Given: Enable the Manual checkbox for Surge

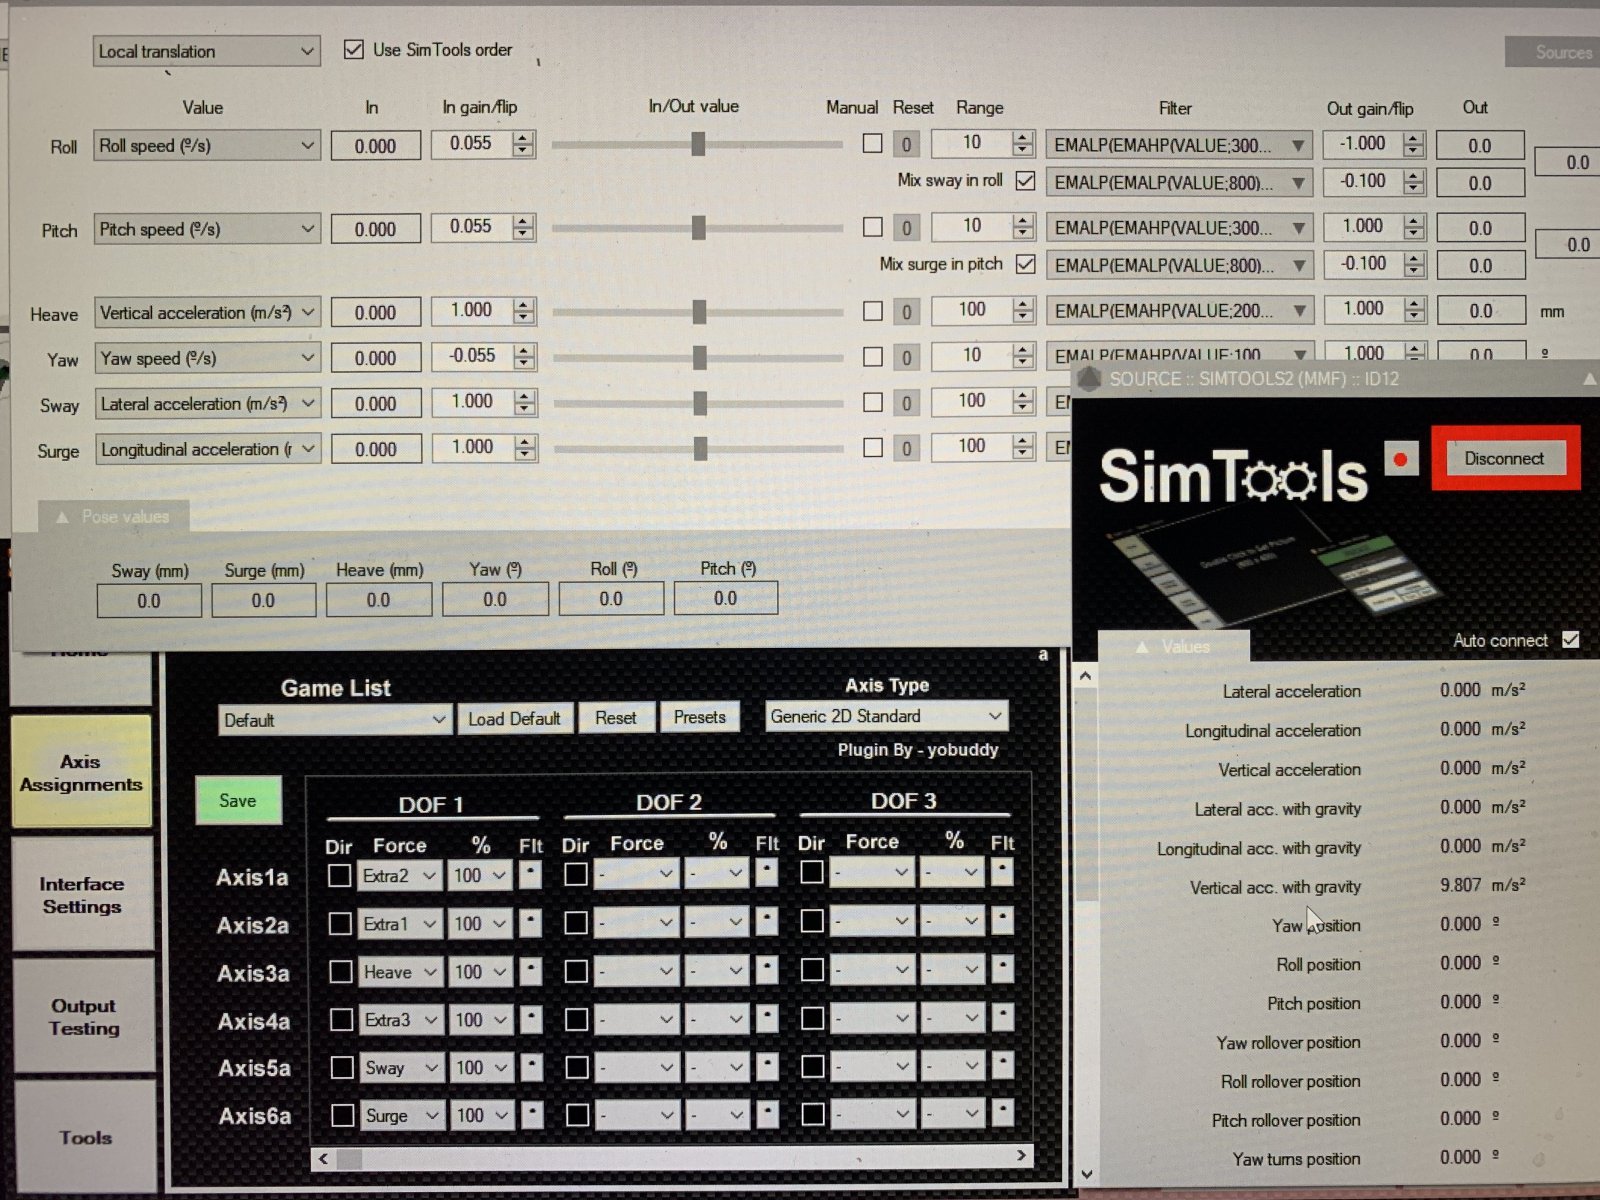Looking at the screenshot, I should (873, 447).
